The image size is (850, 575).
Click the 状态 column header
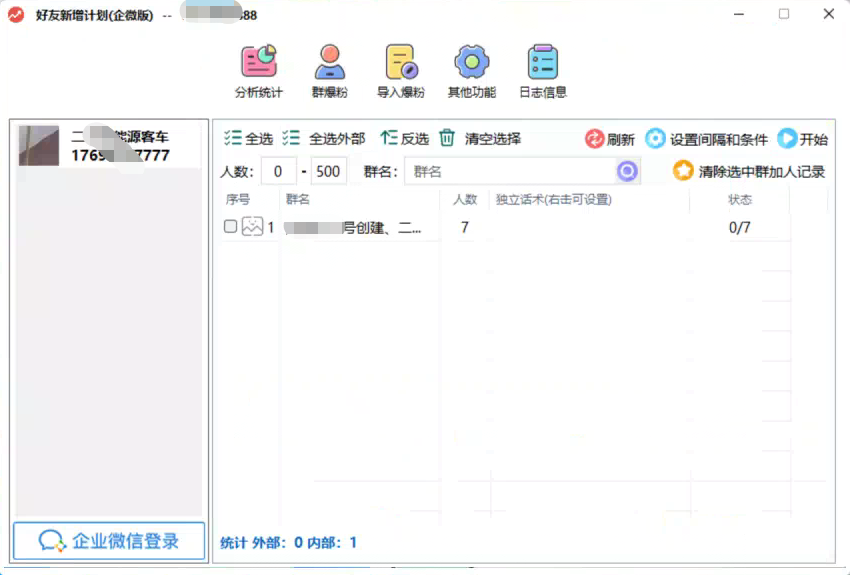[x=740, y=199]
